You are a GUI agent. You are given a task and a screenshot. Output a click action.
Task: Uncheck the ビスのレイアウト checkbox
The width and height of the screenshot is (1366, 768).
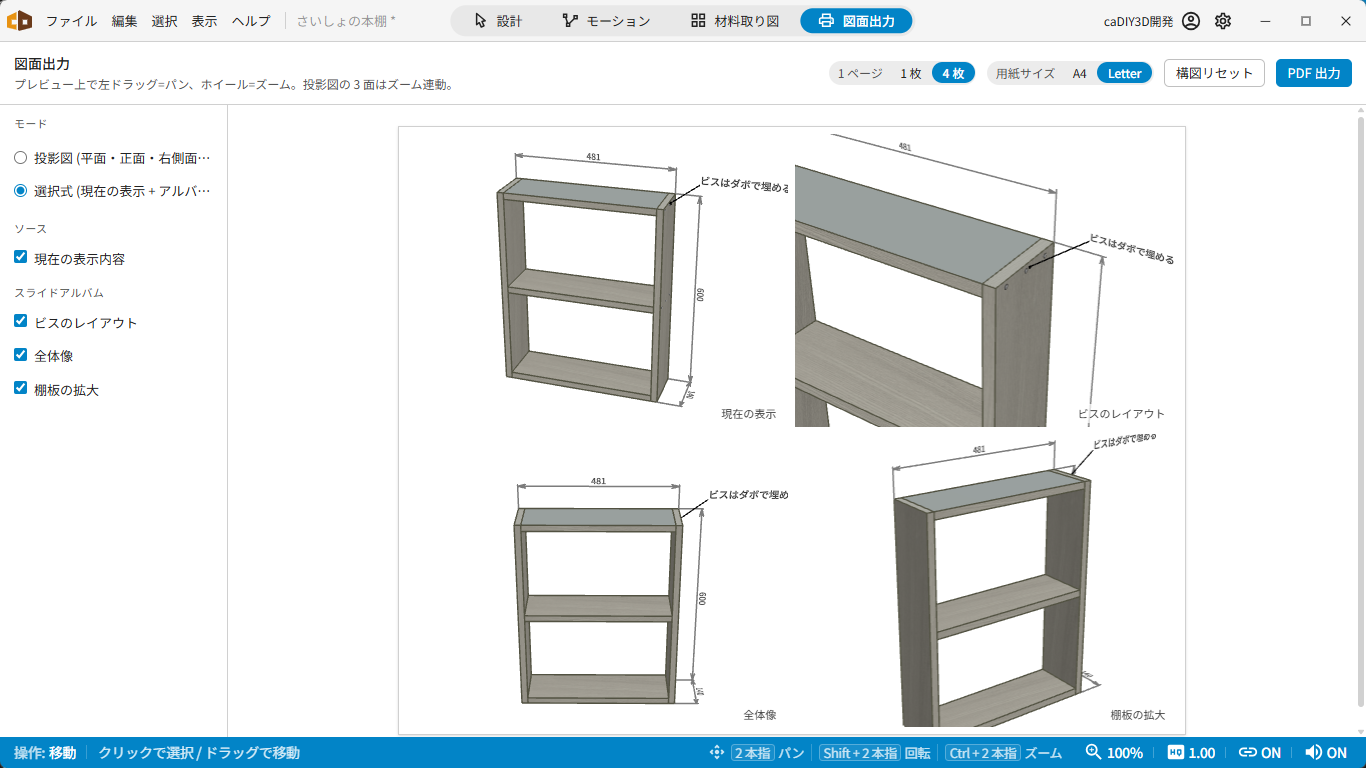click(x=21, y=321)
